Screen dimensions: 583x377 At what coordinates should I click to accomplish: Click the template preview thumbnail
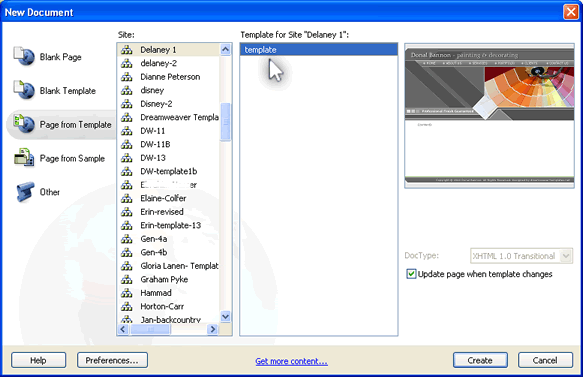489,116
